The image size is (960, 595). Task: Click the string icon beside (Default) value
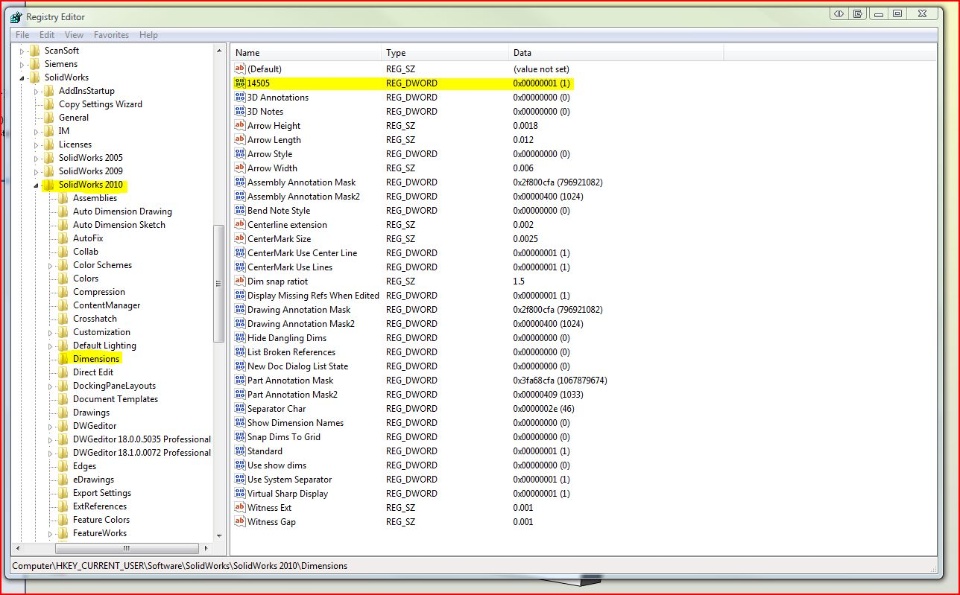pyautogui.click(x=240, y=69)
